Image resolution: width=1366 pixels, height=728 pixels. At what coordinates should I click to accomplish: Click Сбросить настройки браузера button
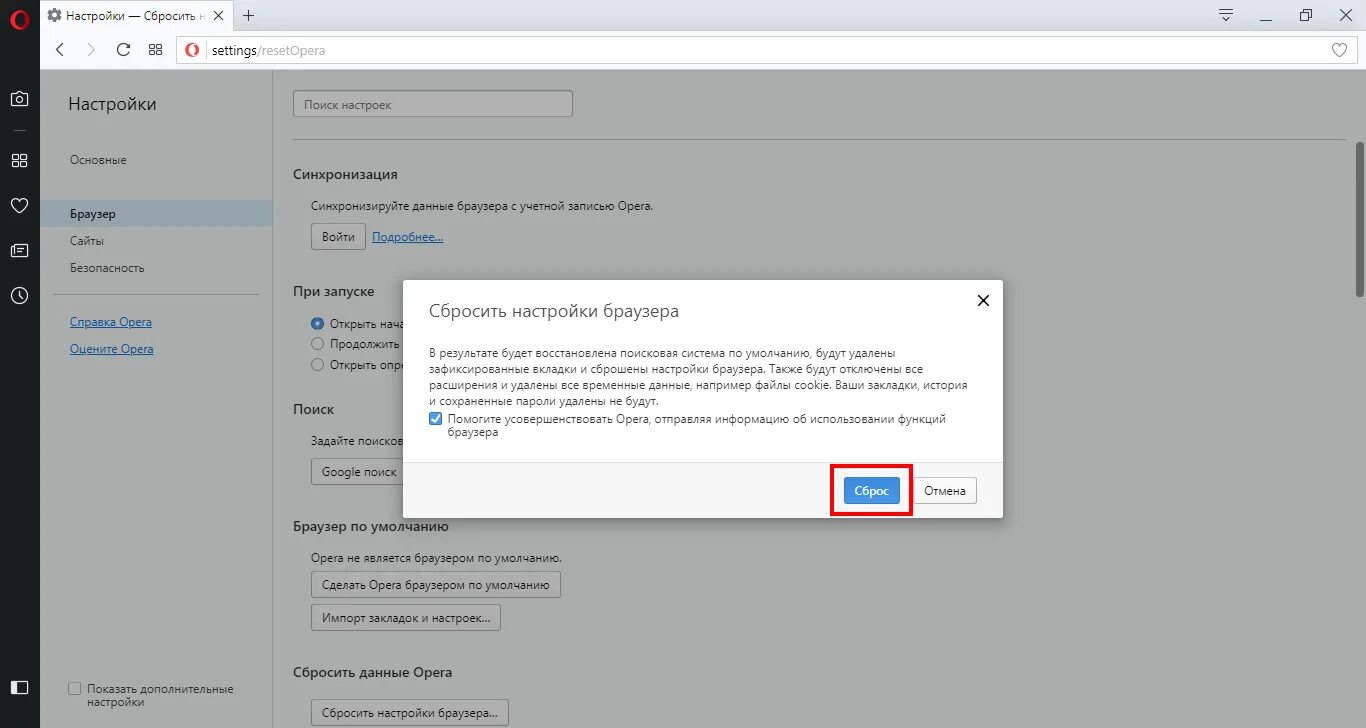pos(410,713)
